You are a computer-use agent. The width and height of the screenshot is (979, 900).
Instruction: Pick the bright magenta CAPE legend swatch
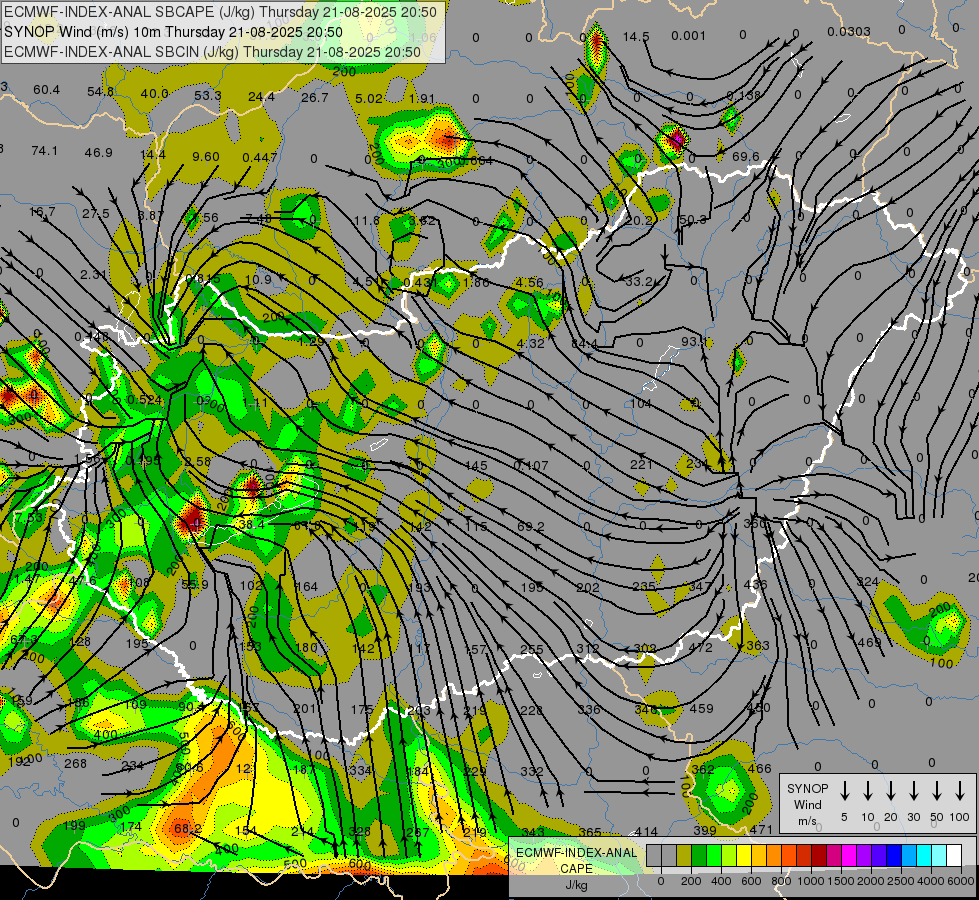click(849, 855)
